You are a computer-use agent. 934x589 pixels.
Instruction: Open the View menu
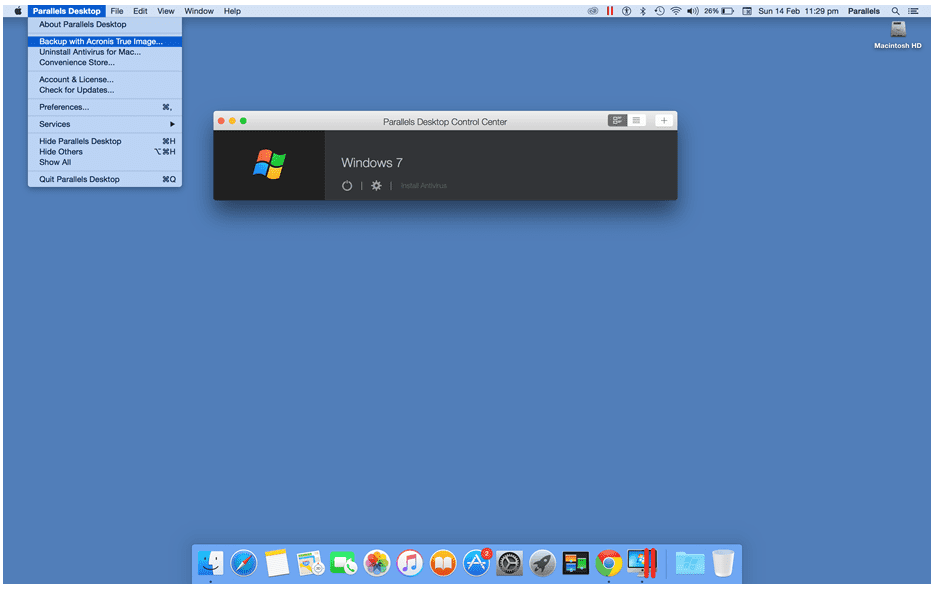[x=166, y=11]
